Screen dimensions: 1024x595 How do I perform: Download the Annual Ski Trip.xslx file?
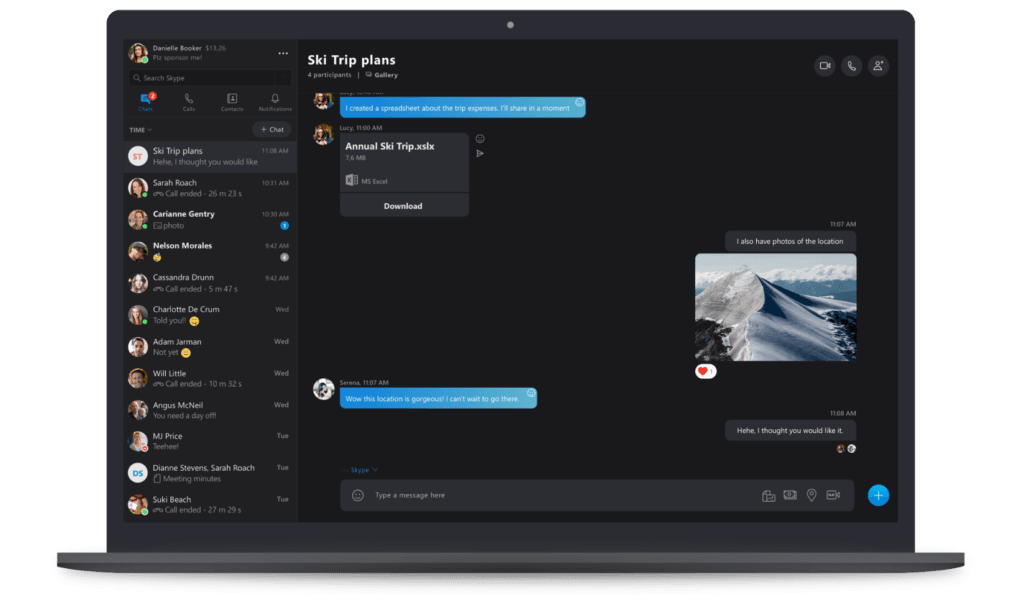(x=404, y=206)
